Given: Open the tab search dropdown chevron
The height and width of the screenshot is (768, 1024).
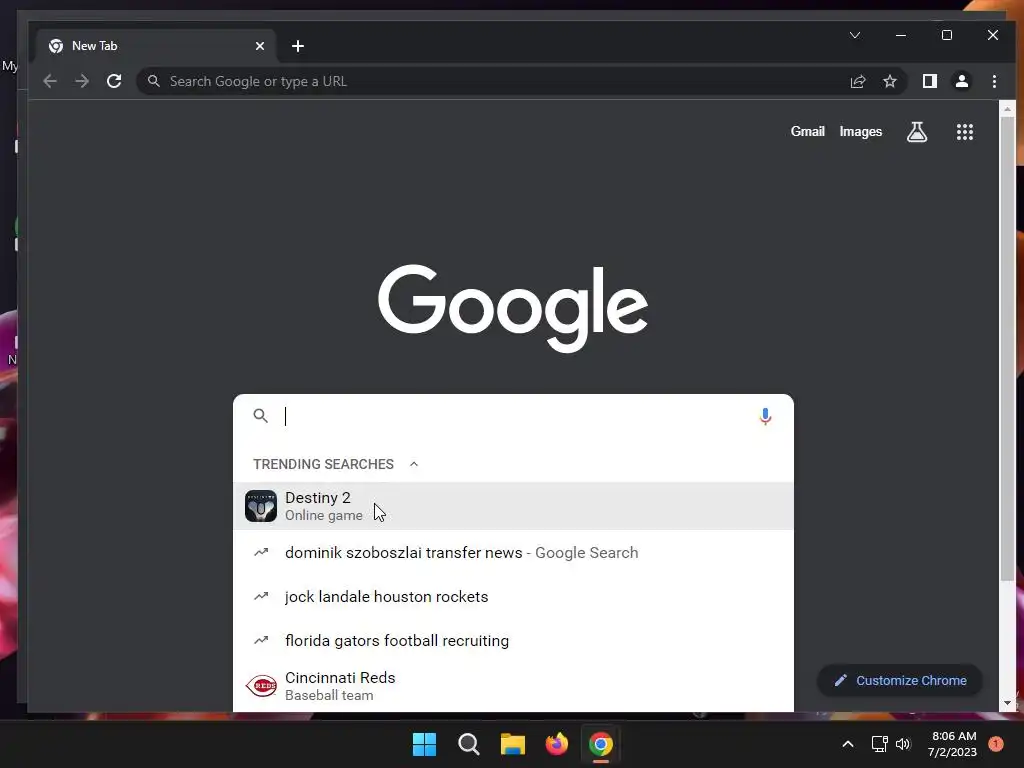Looking at the screenshot, I should pyautogui.click(x=854, y=35).
